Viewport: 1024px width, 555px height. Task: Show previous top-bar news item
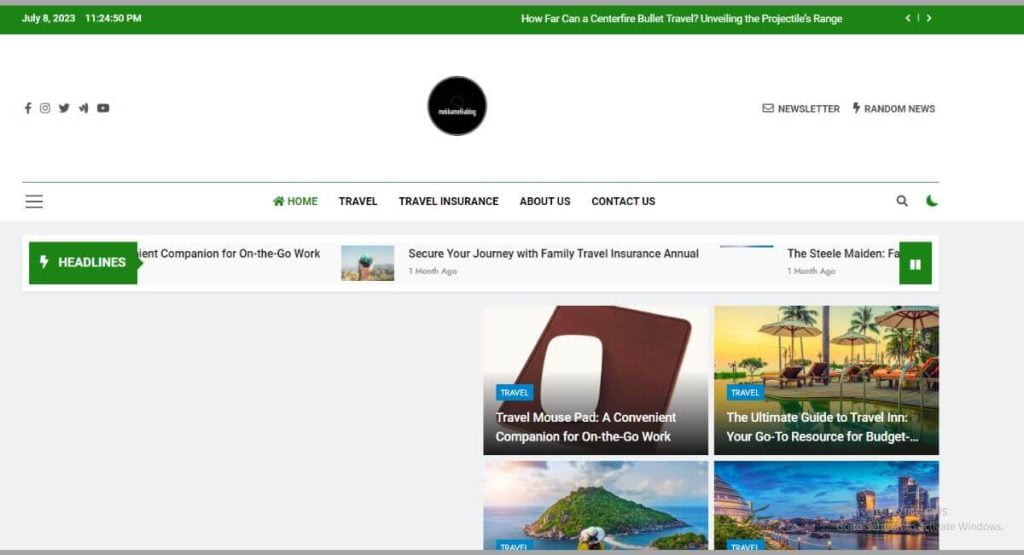[x=908, y=18]
